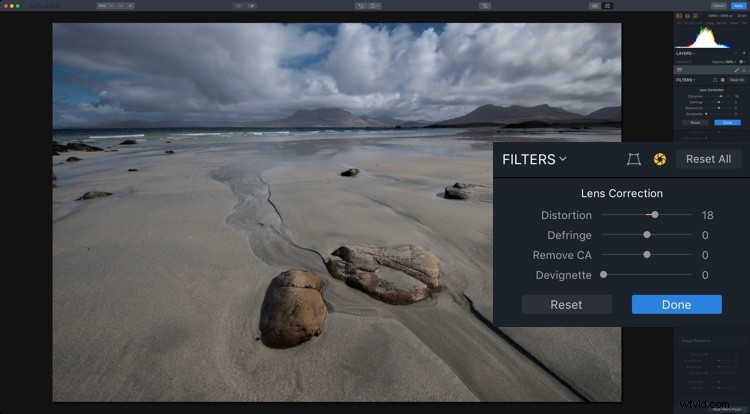
Task: Open the LAYERS dropdown in the side panel
Action: pos(685,54)
